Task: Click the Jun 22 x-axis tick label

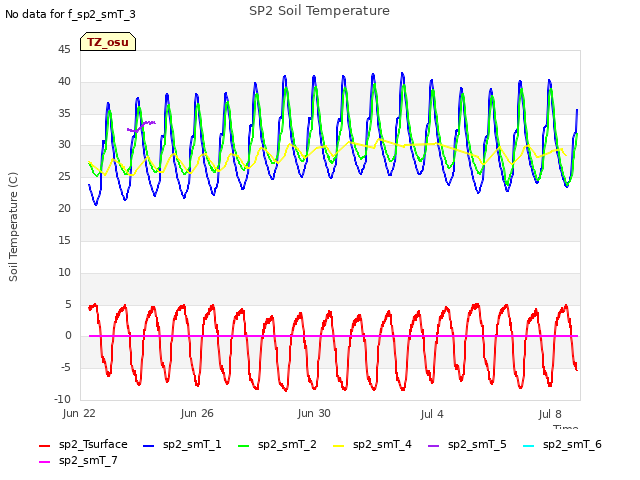Action: (x=79, y=413)
